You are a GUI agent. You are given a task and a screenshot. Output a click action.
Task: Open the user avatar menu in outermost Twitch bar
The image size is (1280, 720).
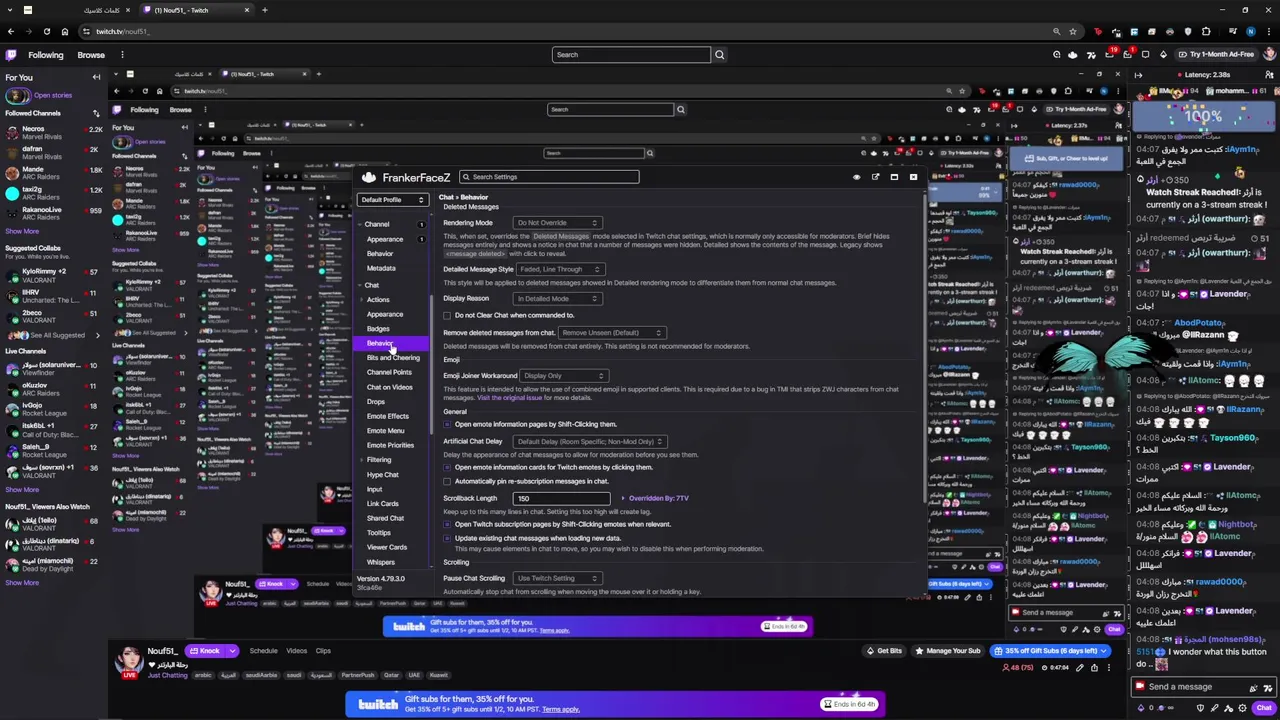1268,55
